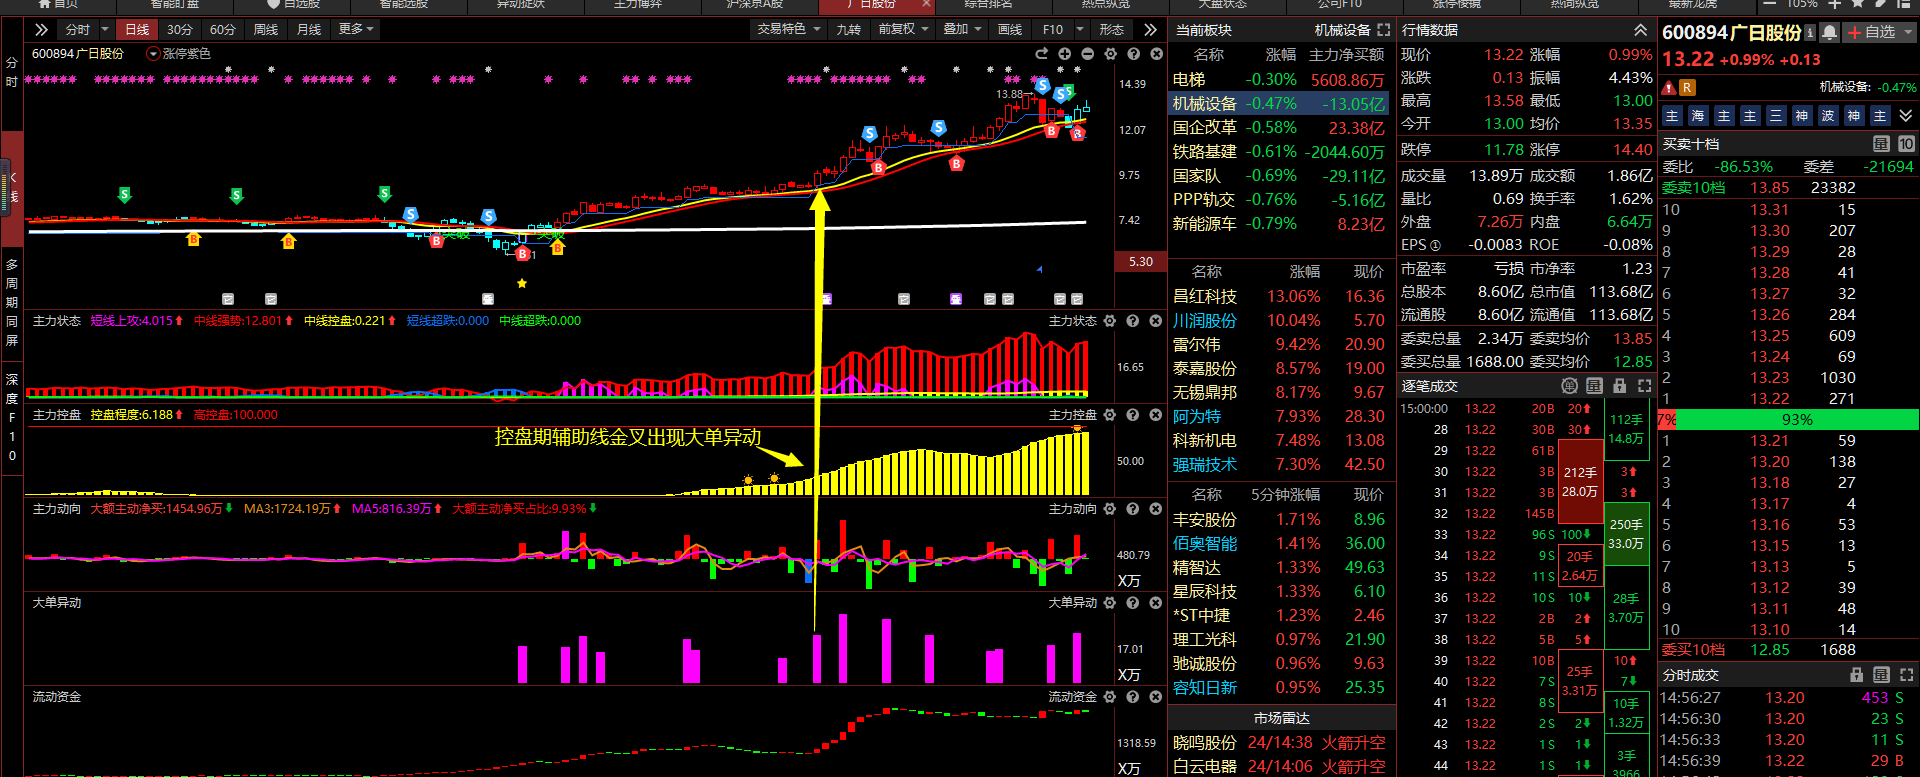1920x777 pixels.
Task: Open help for the main chart indicator
Action: tap(1133, 54)
